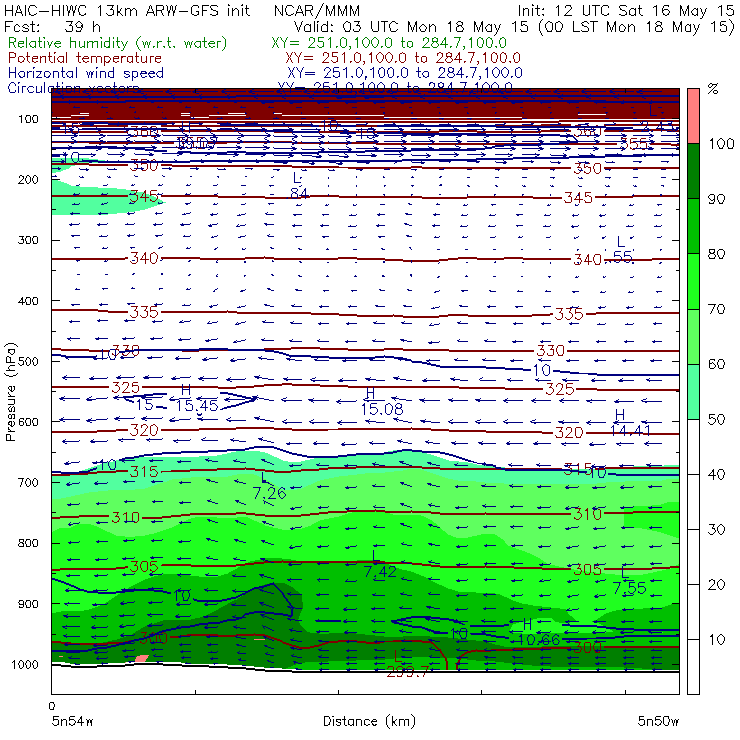Image resolution: width=740 pixels, height=740 pixels.
Task: Click the 'Circulation vectors' legend label
Action: 74,87
